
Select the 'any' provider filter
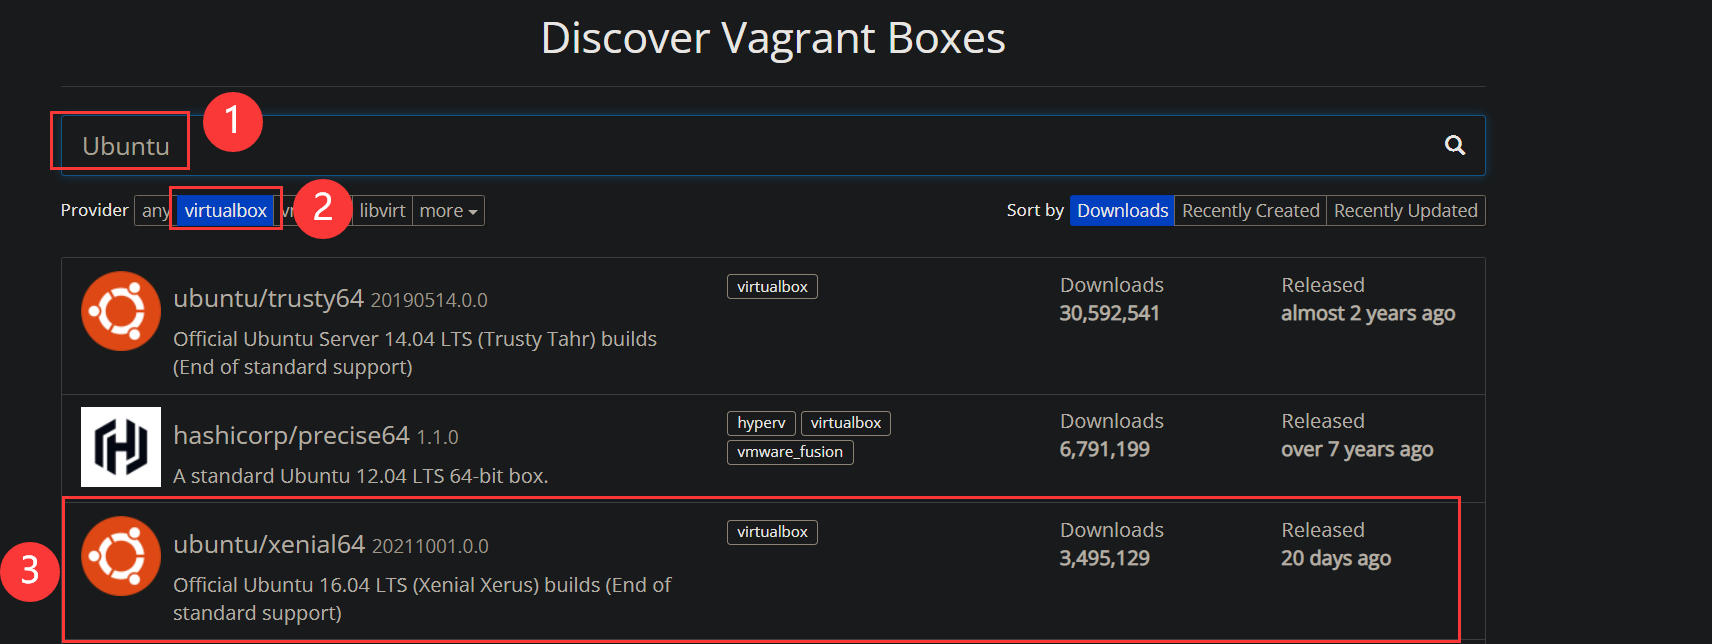(x=155, y=211)
